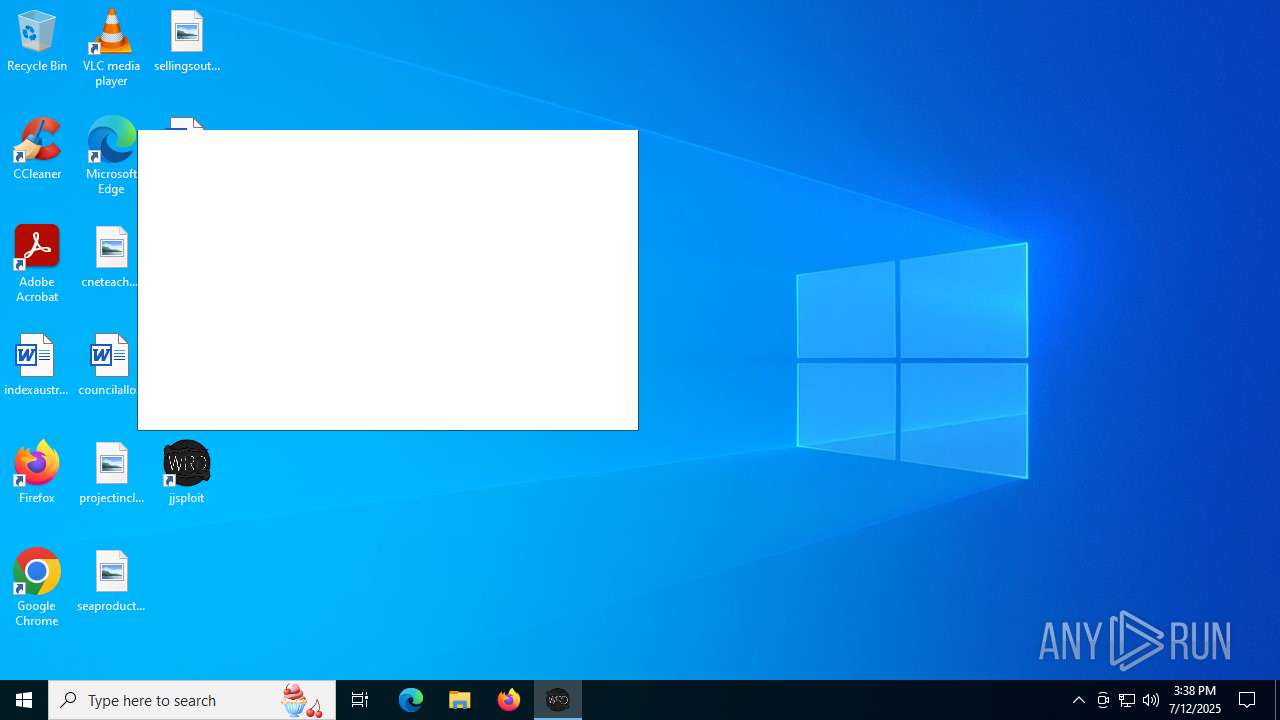Open clock showing 3:38 PM
The image size is (1280, 720).
click(1195, 700)
